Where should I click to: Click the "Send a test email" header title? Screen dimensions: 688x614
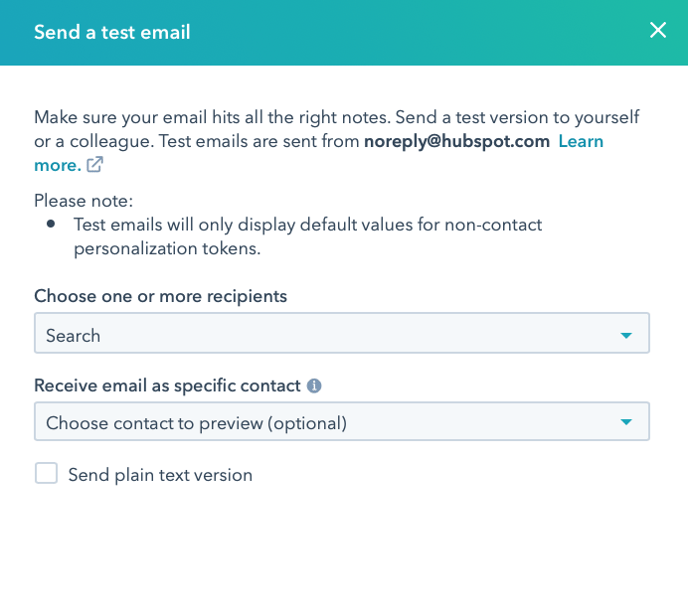(112, 32)
